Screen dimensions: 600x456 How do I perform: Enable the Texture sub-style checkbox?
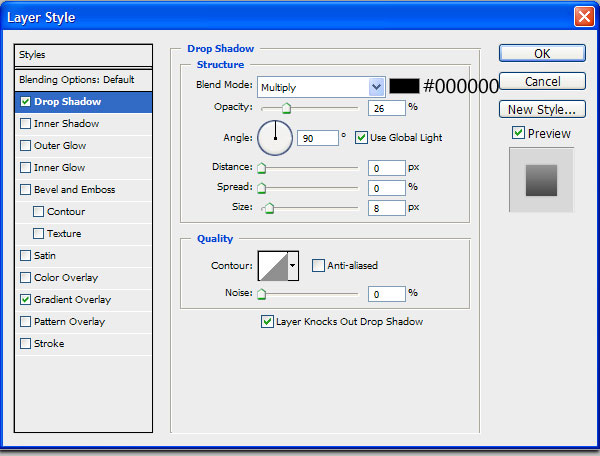(x=38, y=233)
